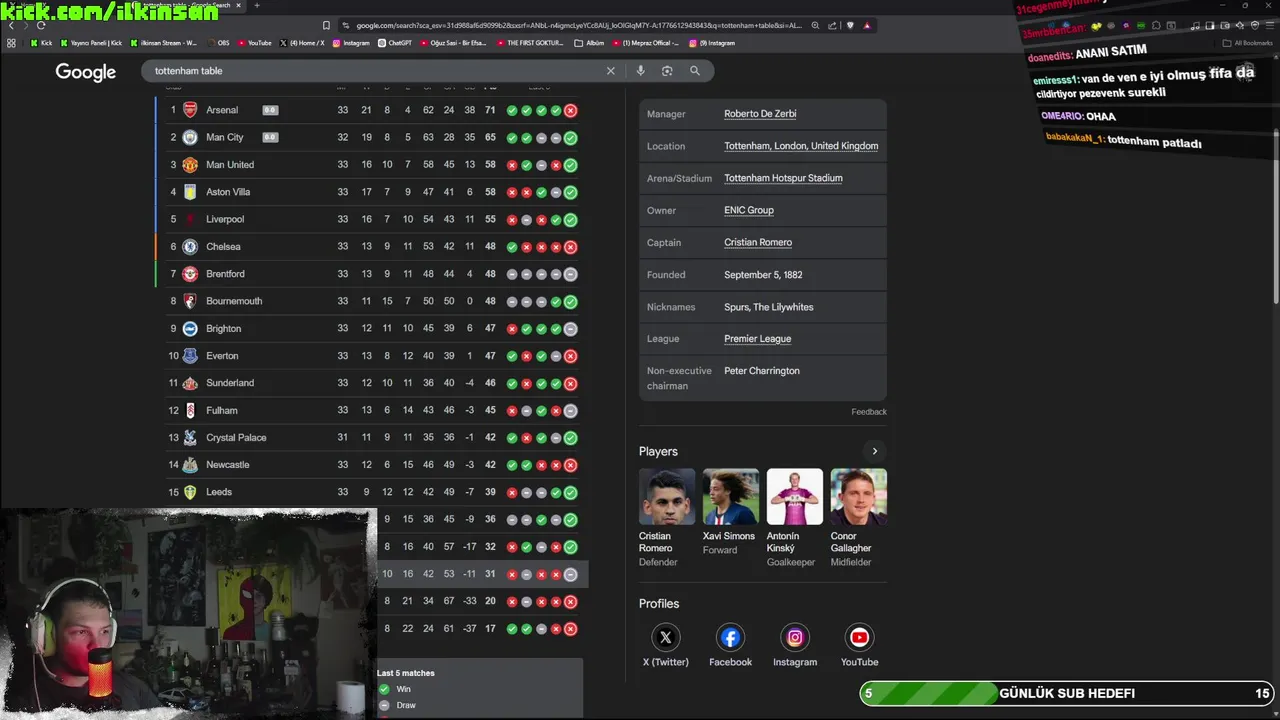Open the YouTube bookmark
This screenshot has height=720, width=1280.
tap(254, 43)
